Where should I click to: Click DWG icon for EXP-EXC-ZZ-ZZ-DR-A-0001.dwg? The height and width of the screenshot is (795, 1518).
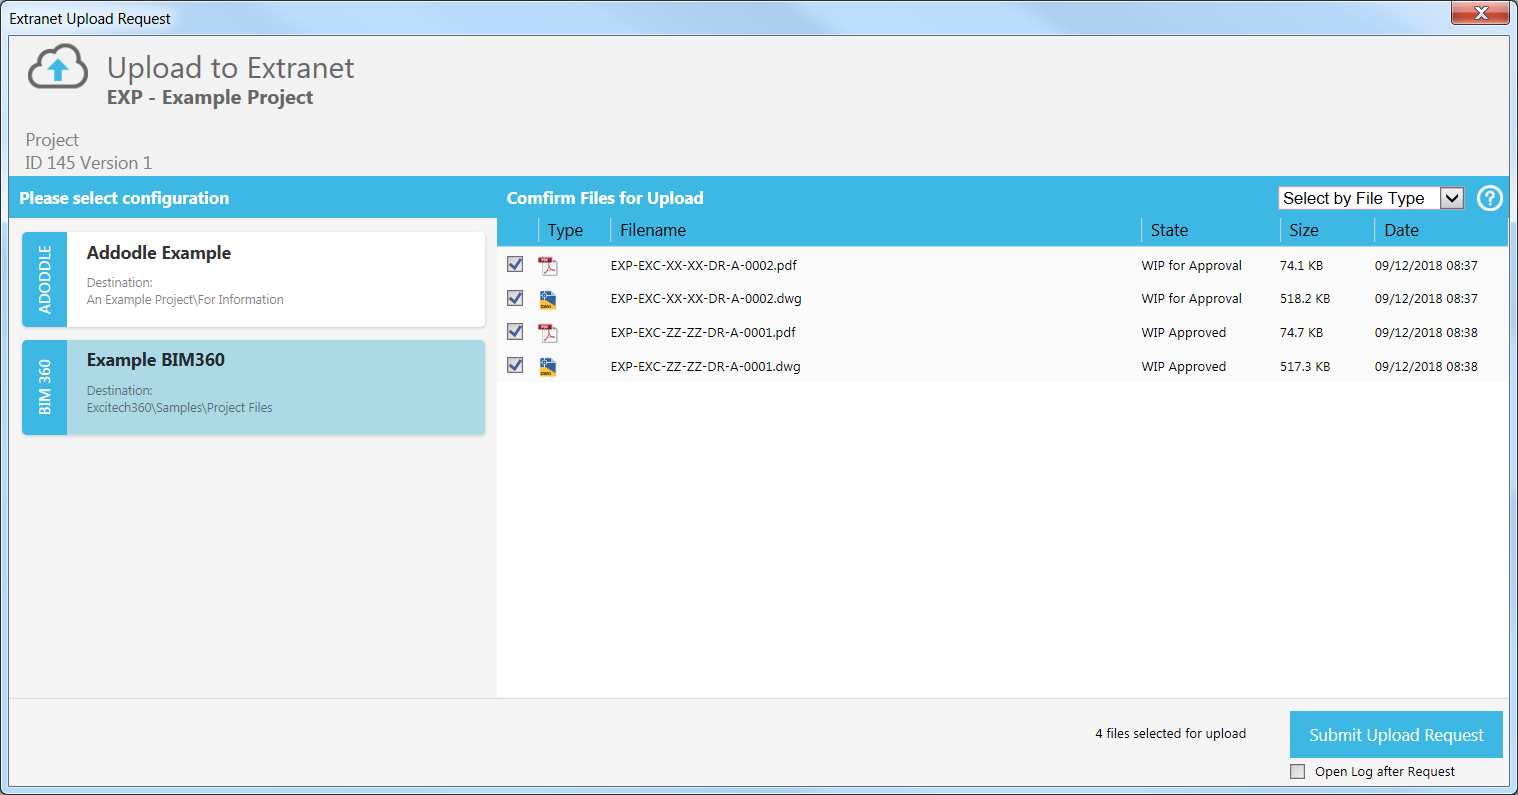(548, 367)
